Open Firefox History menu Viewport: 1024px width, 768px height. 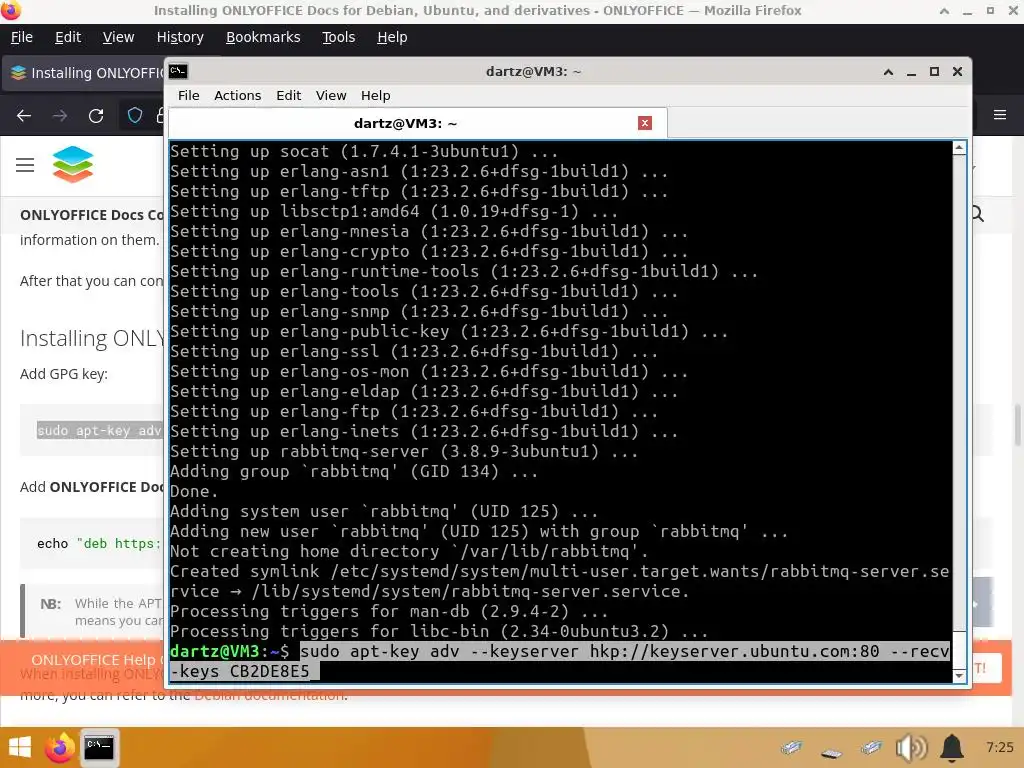180,37
